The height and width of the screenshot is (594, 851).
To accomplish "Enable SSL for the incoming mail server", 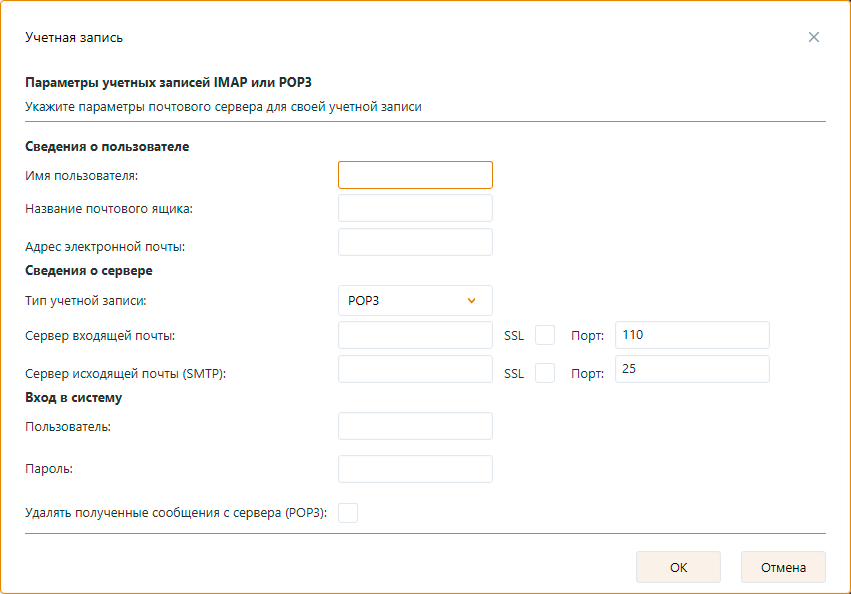I will [x=544, y=334].
